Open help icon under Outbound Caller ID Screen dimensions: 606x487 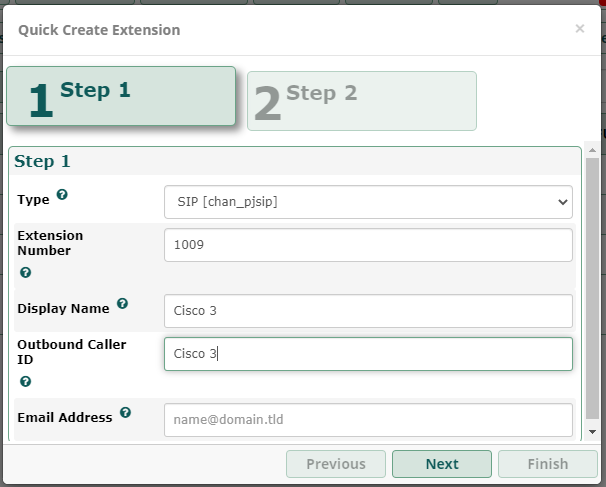26,381
